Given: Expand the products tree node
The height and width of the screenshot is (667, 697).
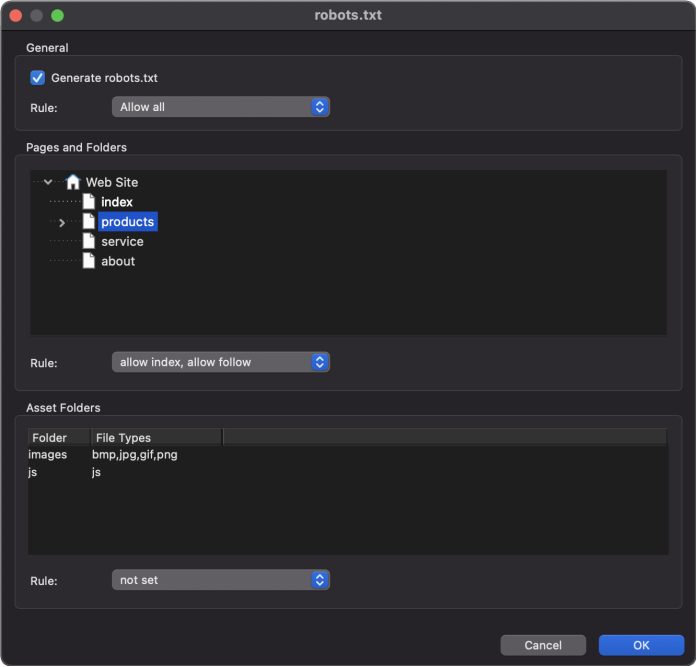Looking at the screenshot, I should pos(62,223).
